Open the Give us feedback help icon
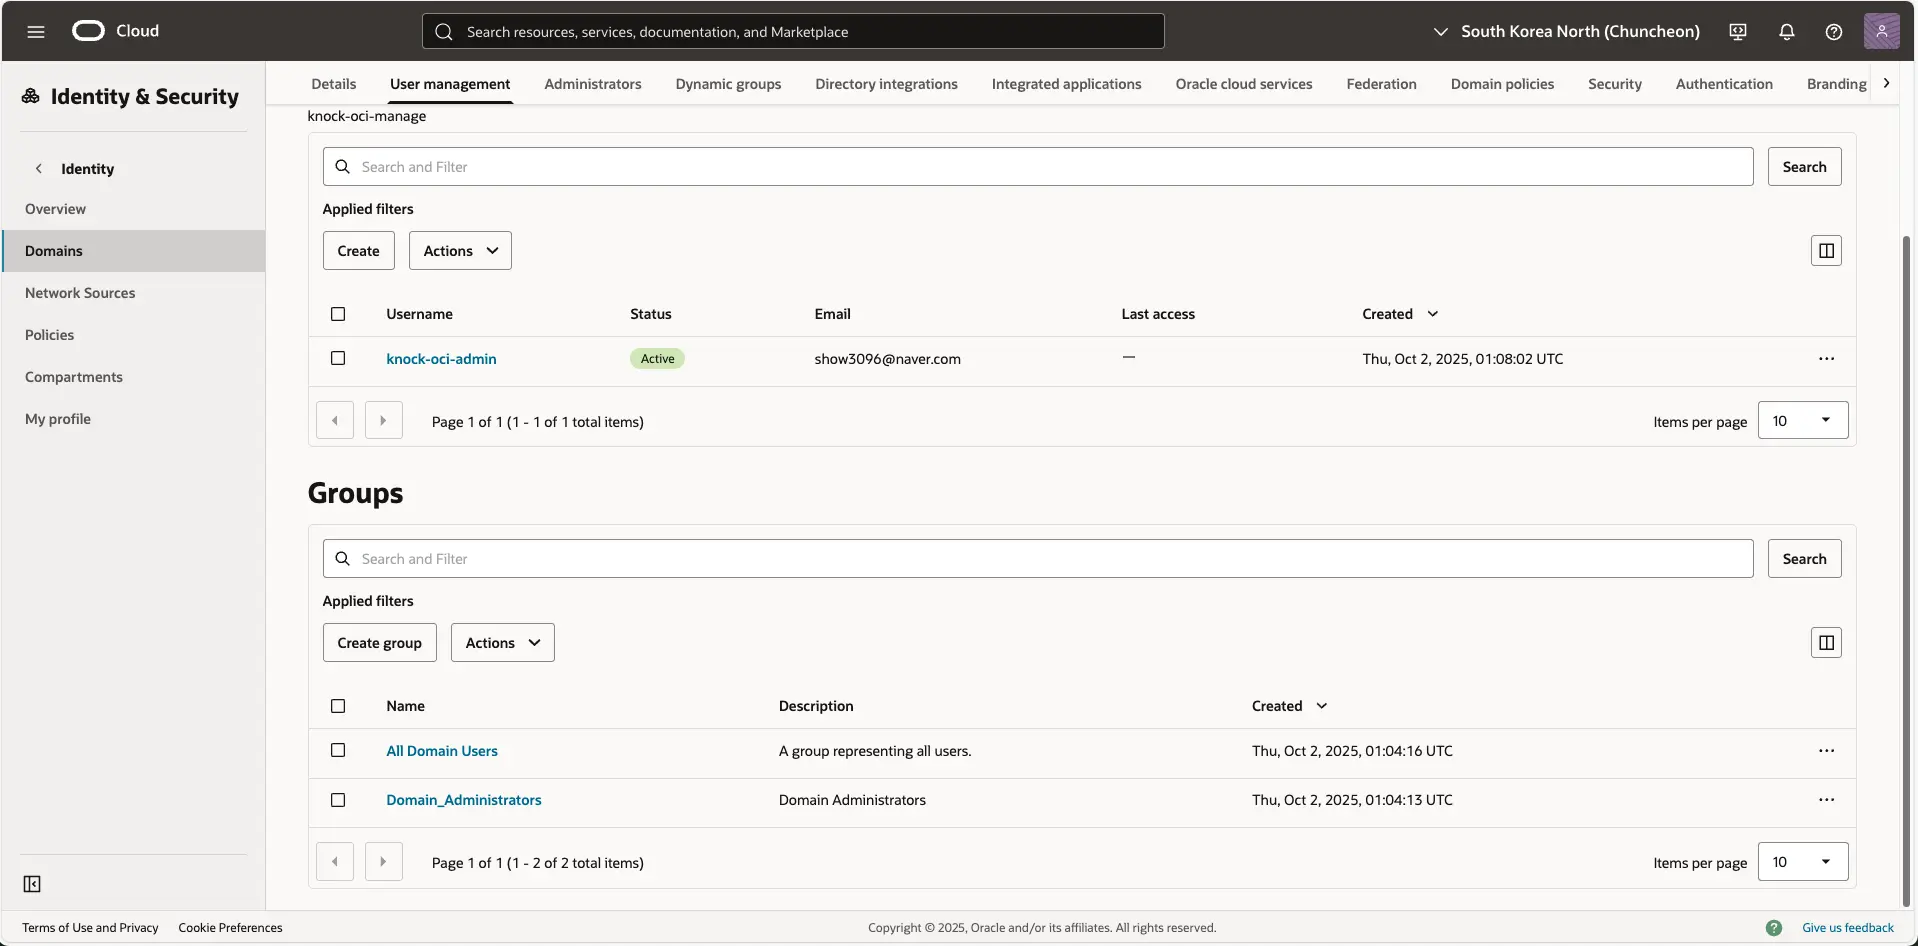Image resolution: width=1918 pixels, height=946 pixels. click(x=1775, y=928)
